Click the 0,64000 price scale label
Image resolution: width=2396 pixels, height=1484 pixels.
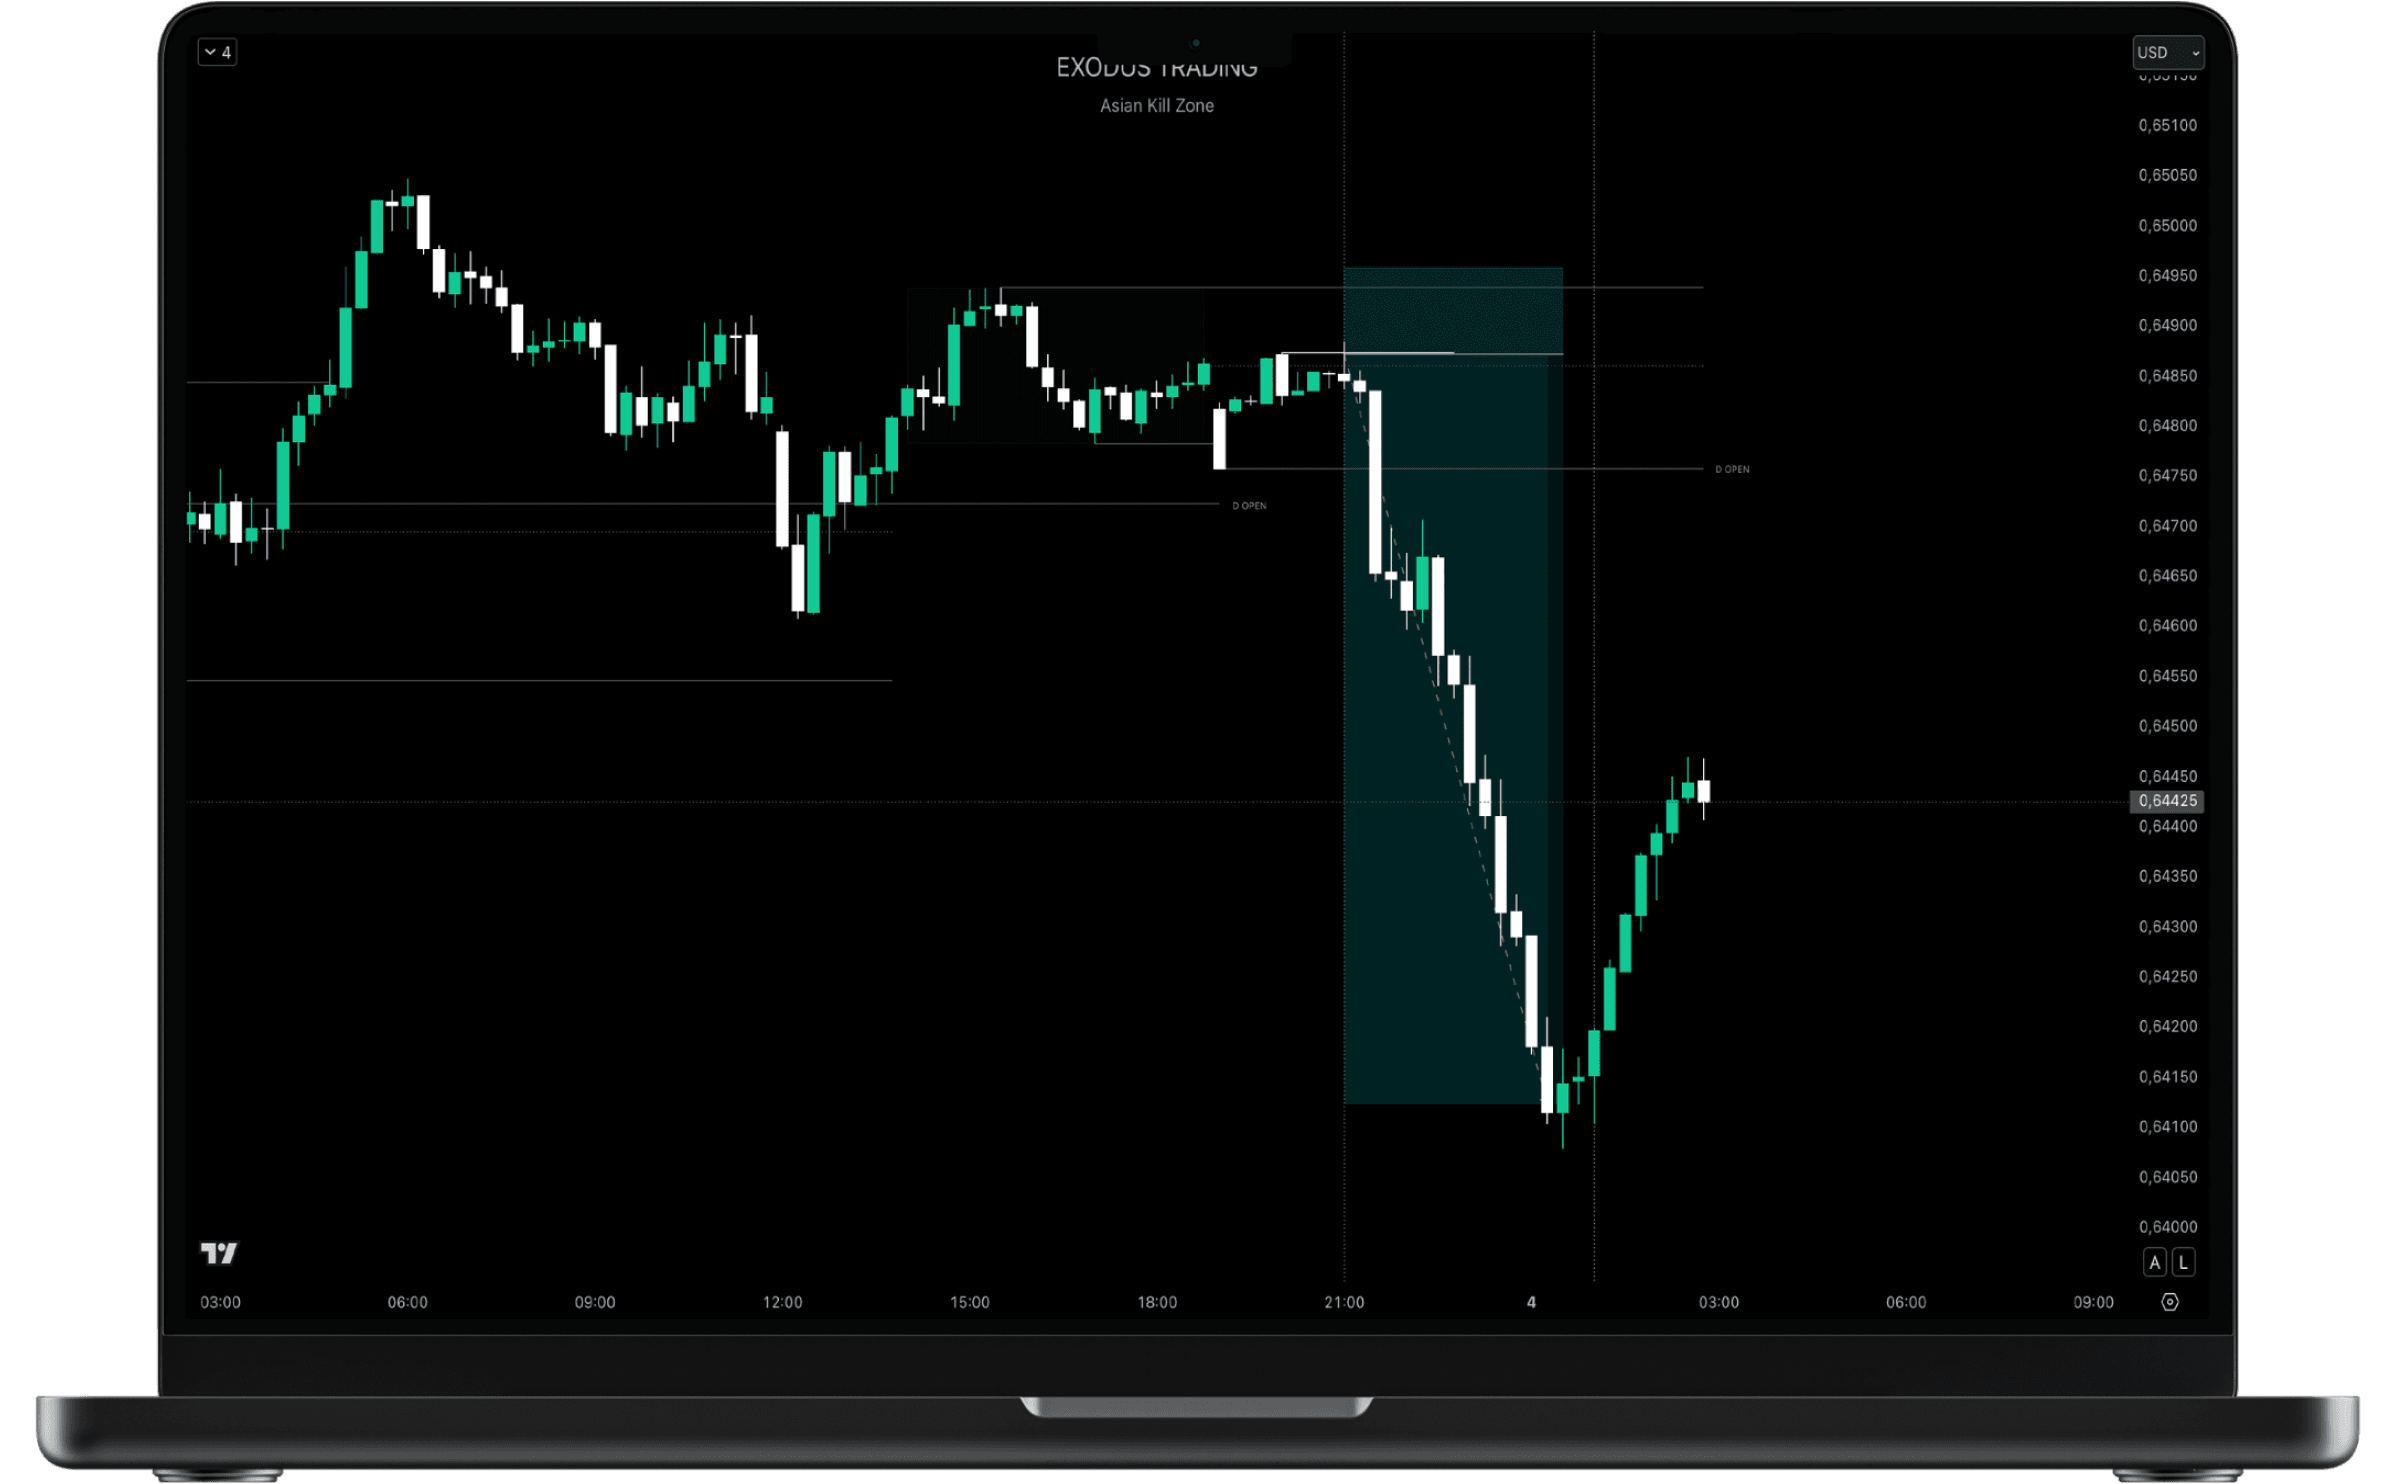[2167, 1227]
